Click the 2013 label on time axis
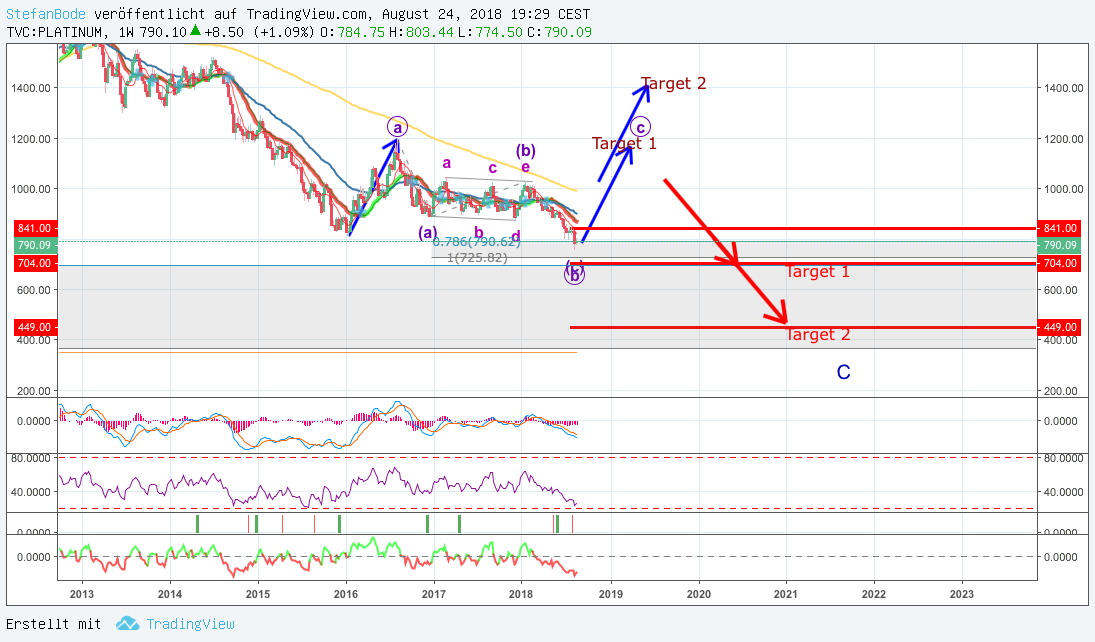This screenshot has height=642, width=1095. point(82,594)
